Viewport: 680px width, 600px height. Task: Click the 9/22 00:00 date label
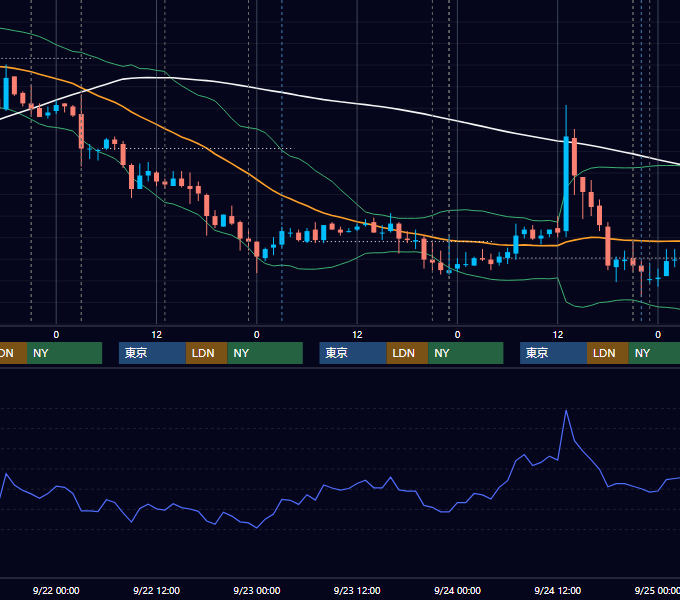[x=56, y=590]
